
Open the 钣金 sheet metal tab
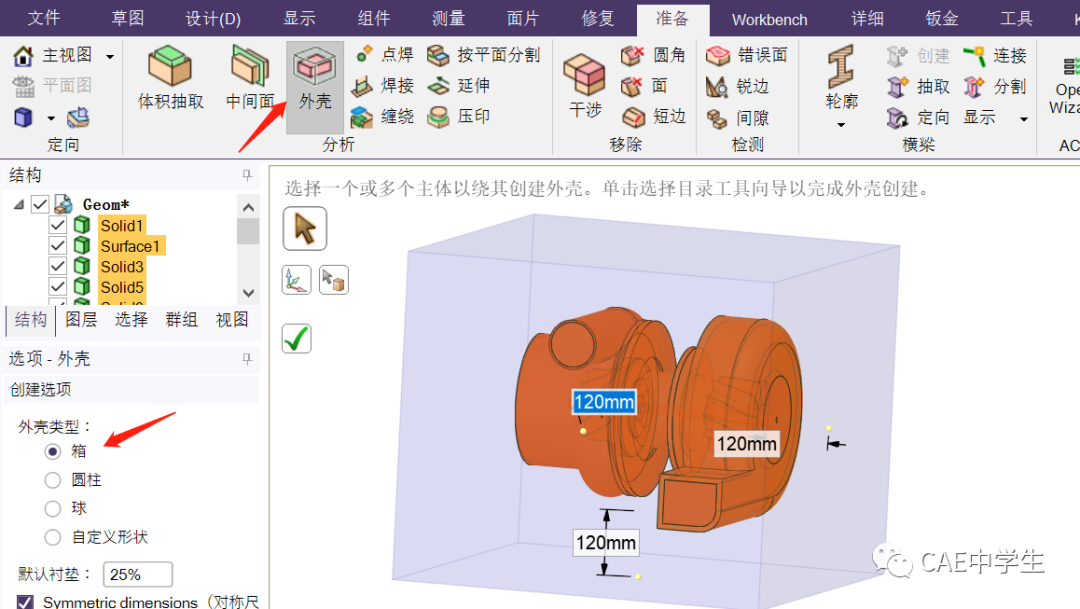942,18
